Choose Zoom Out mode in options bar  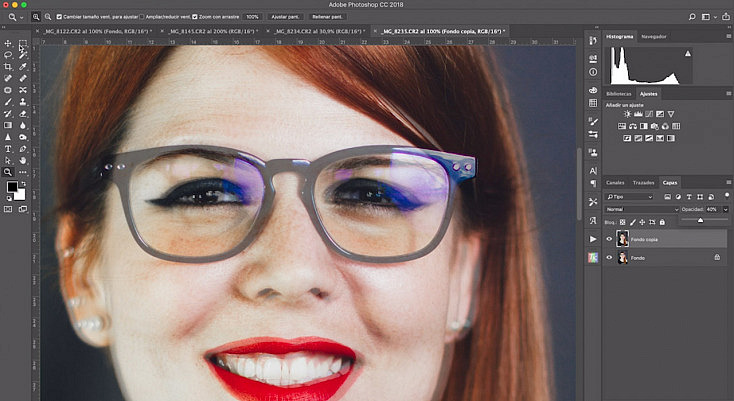point(48,17)
